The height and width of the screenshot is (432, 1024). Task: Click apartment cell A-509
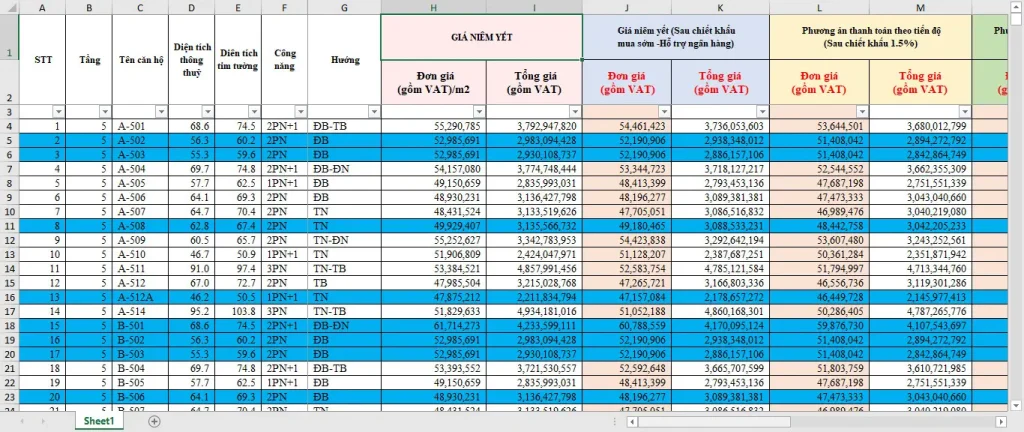pyautogui.click(x=140, y=241)
